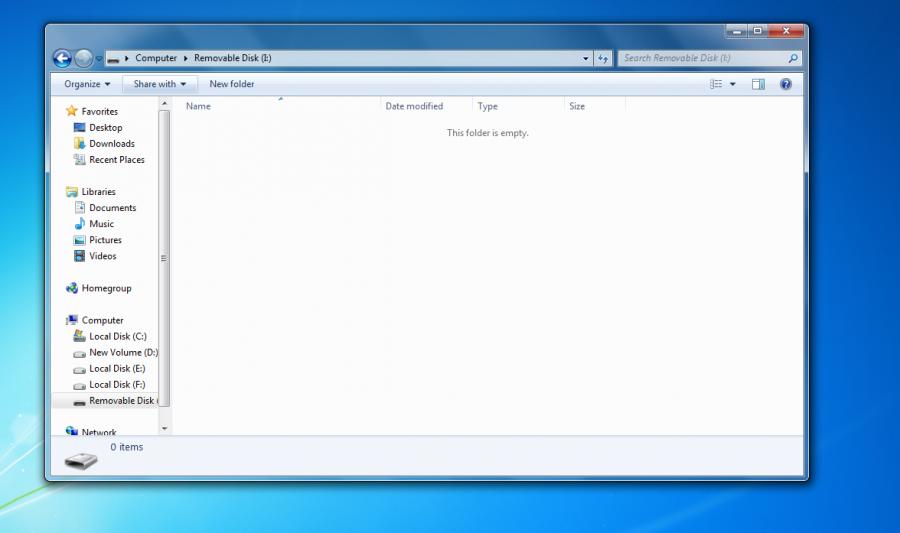Select Network in navigation pane
900x533 pixels.
tap(99, 431)
